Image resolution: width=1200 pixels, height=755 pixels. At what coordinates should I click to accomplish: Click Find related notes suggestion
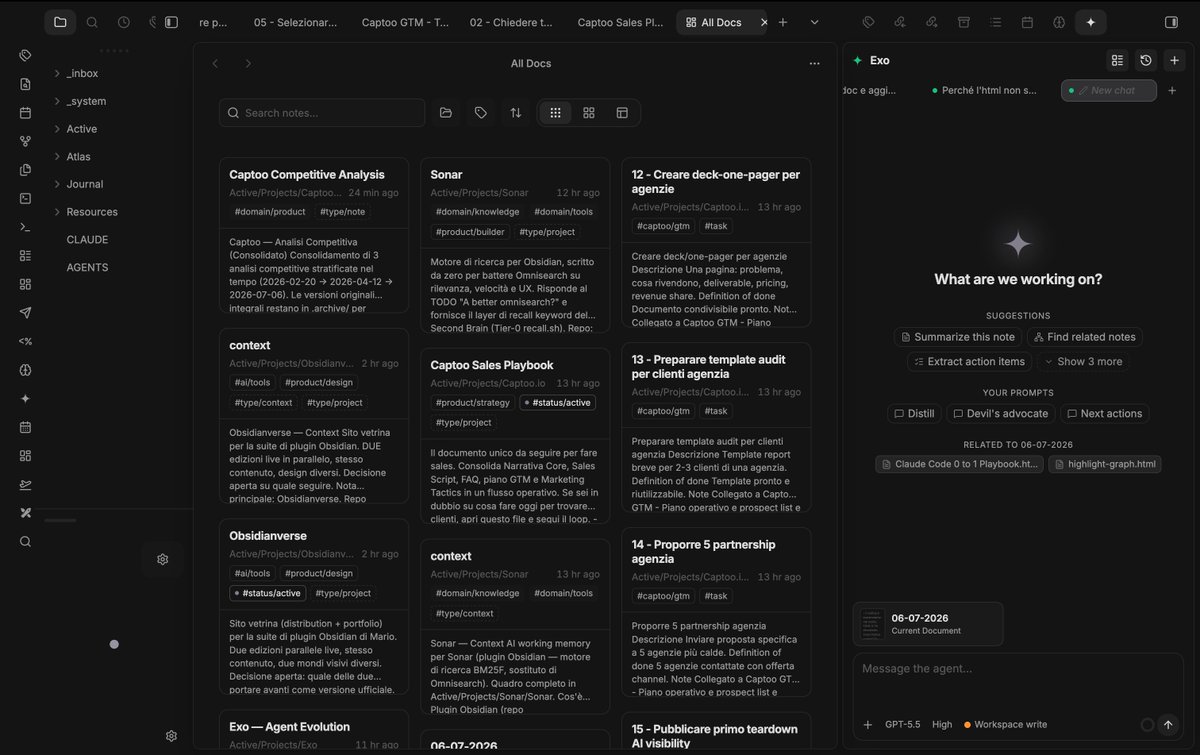click(1084, 337)
